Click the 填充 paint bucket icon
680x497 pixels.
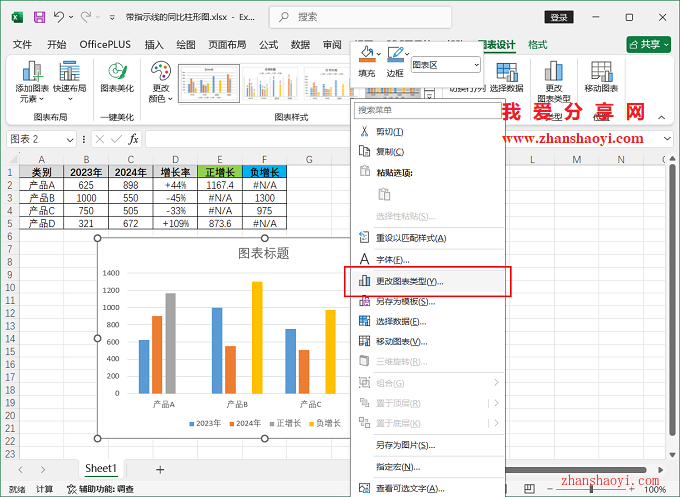click(x=367, y=59)
